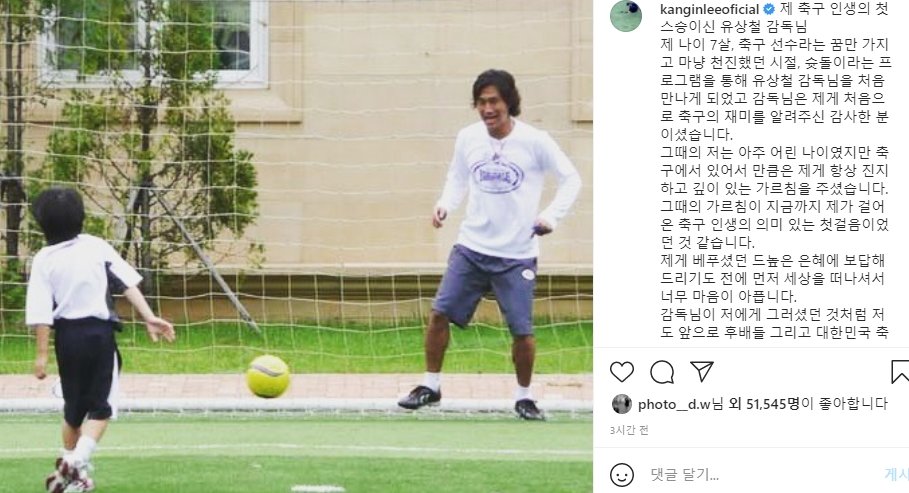Save post with bookmark icon
The width and height of the screenshot is (909, 493).
[900, 372]
